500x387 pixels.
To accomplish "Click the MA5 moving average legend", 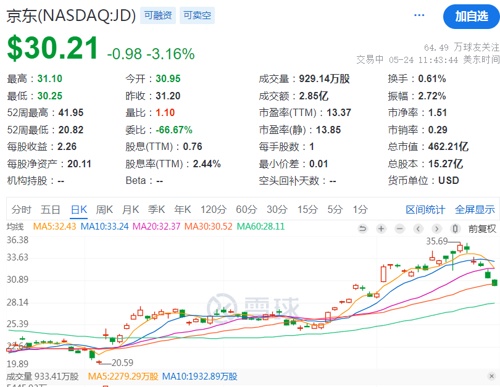I will pos(55,227).
